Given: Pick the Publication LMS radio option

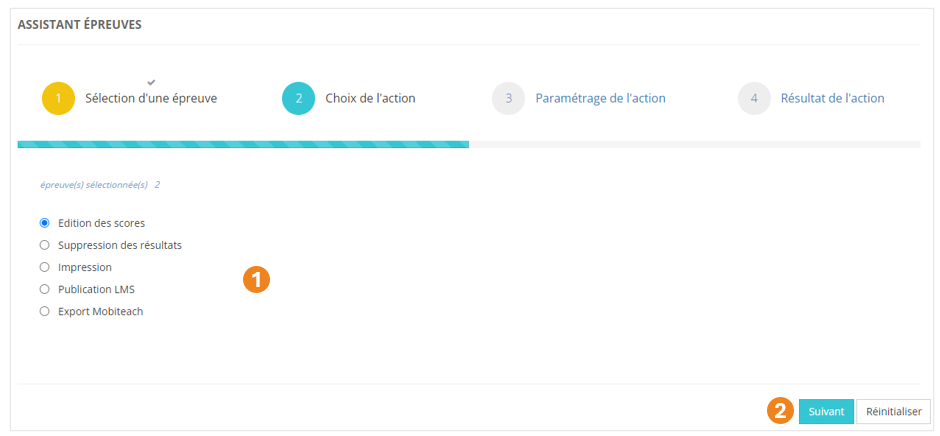Looking at the screenshot, I should point(44,289).
